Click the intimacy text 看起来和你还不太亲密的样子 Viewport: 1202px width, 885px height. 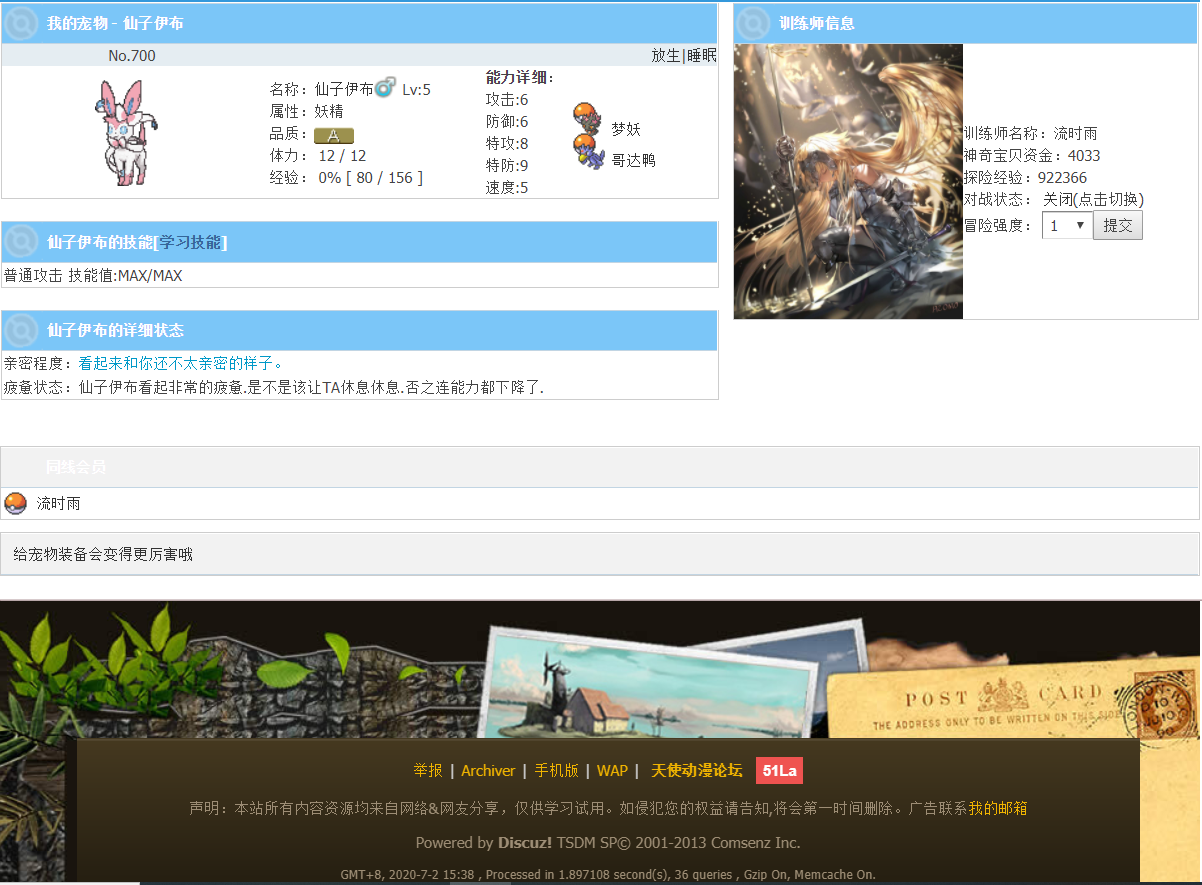point(180,364)
